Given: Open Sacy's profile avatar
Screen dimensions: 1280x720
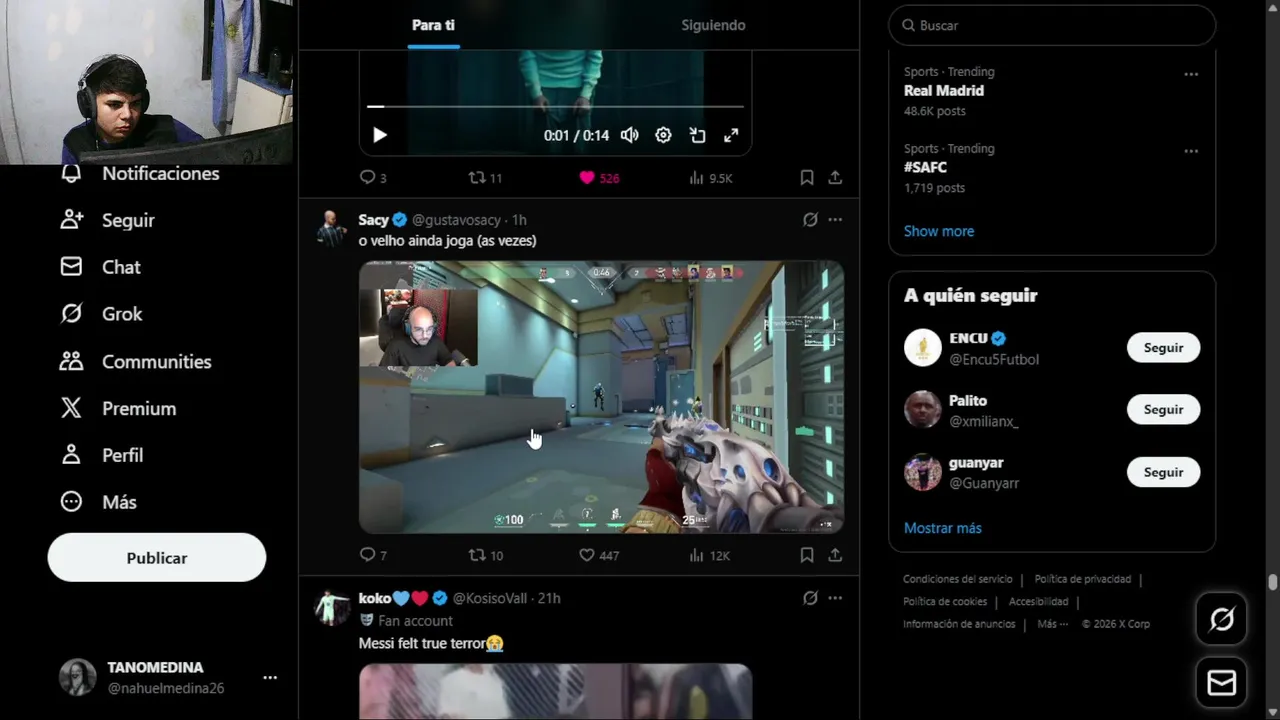Looking at the screenshot, I should point(332,229).
